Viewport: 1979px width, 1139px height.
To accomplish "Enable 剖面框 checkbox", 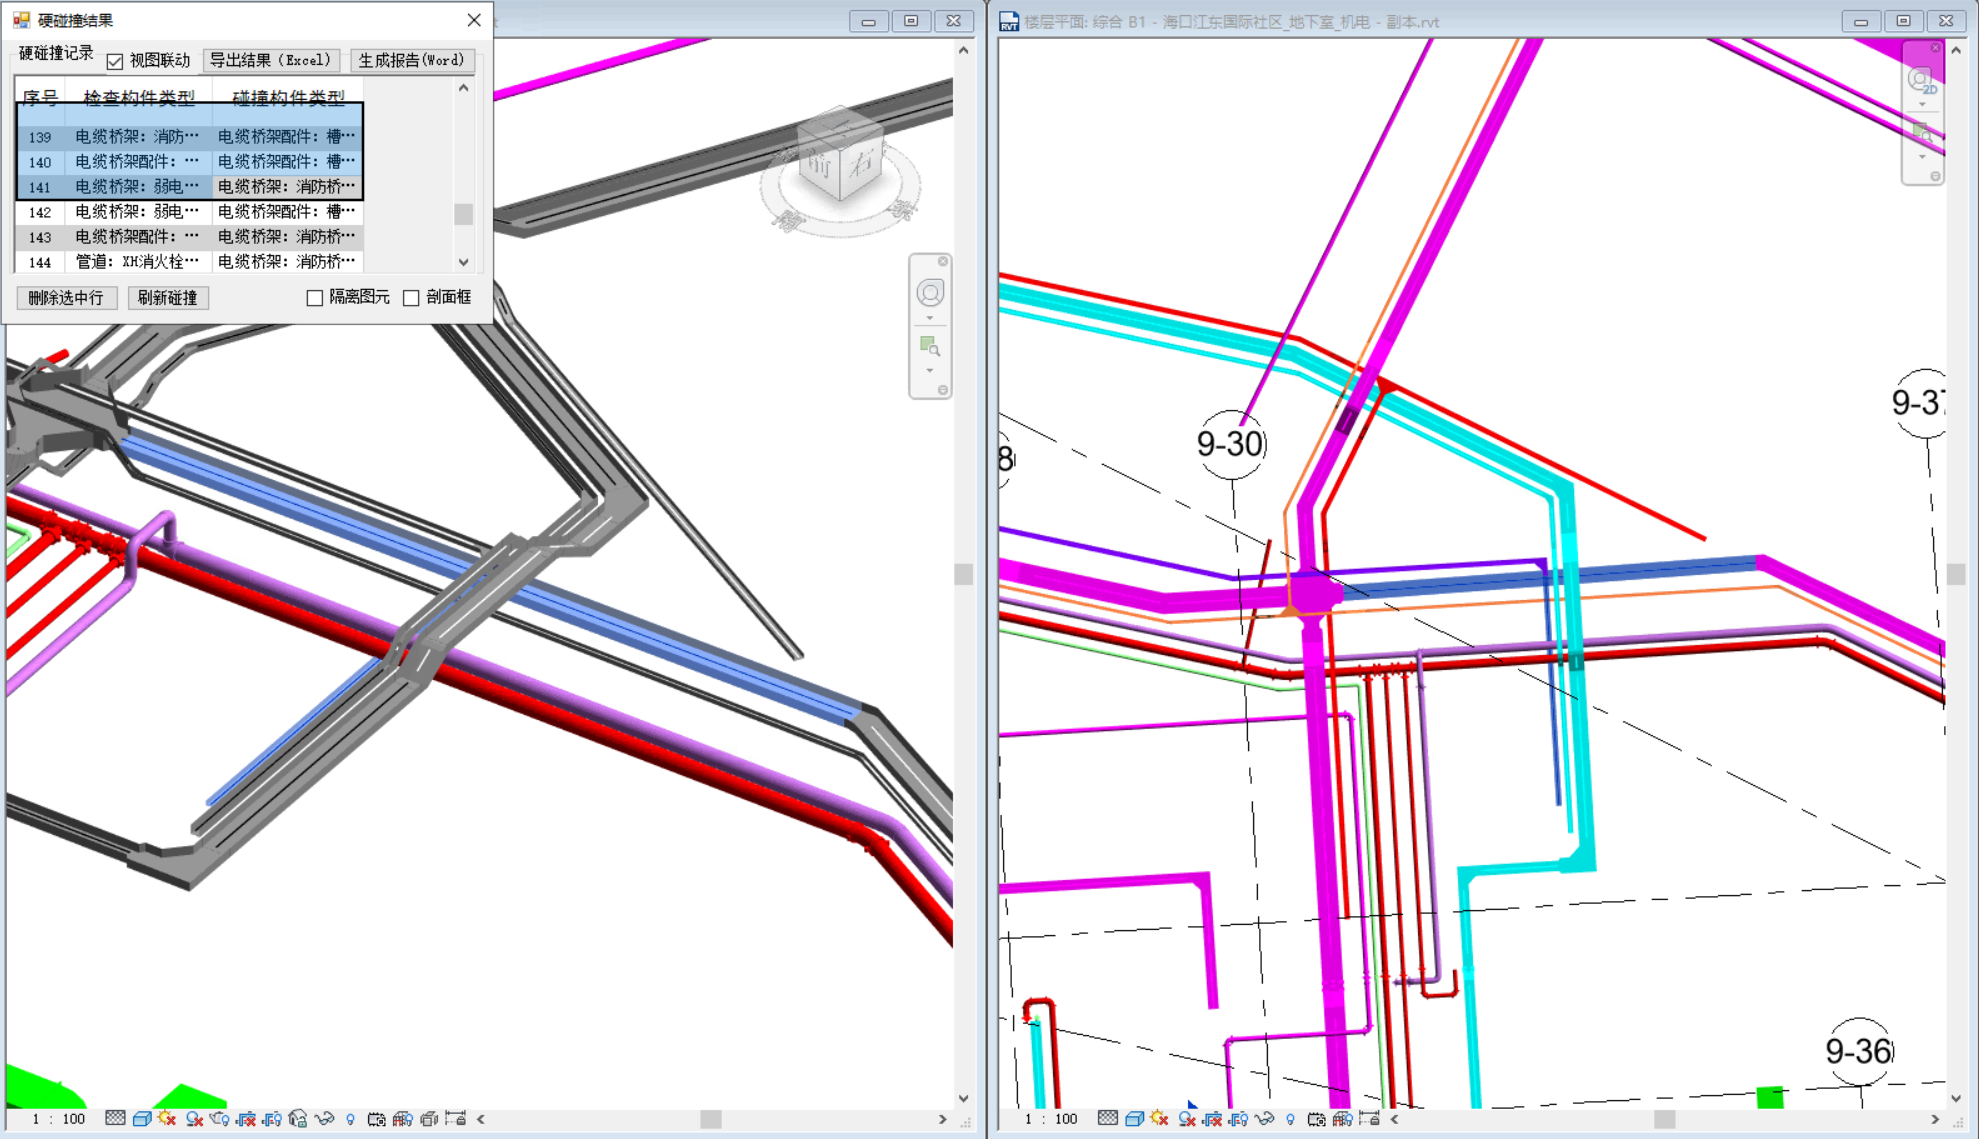I will [411, 298].
